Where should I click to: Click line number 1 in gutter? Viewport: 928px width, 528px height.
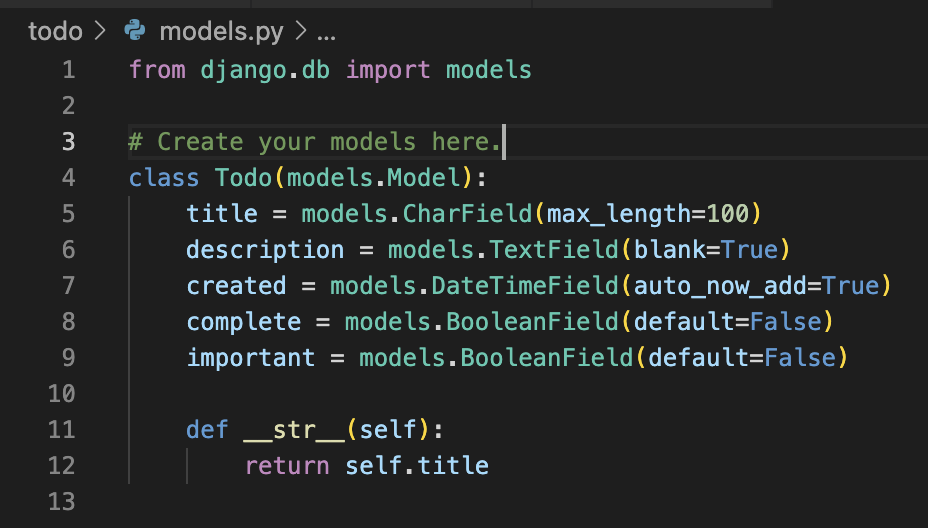click(x=69, y=70)
